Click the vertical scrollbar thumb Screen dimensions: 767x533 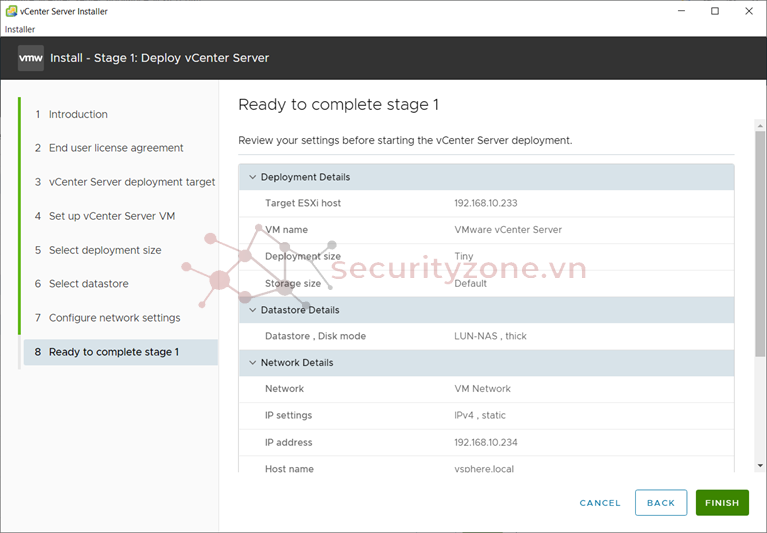(x=760, y=244)
